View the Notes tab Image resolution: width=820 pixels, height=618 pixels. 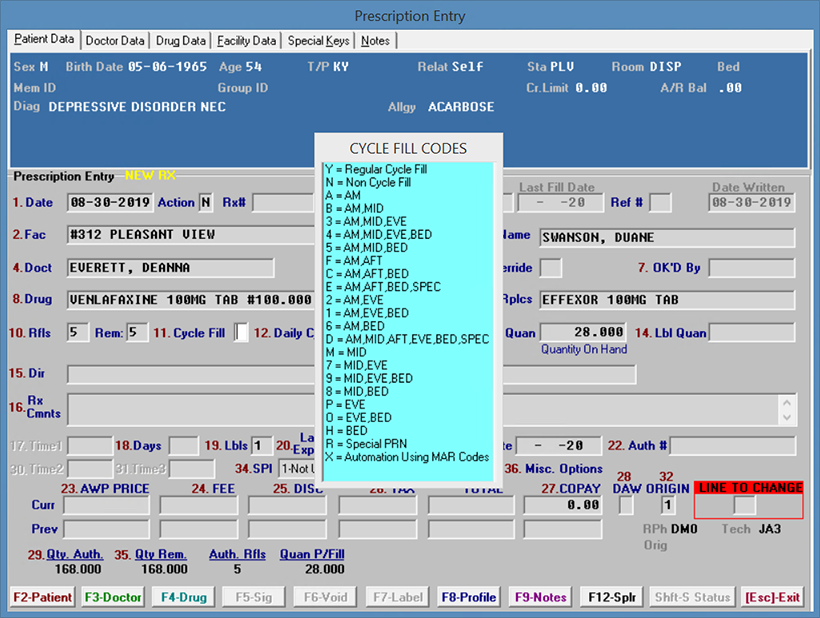(375, 41)
